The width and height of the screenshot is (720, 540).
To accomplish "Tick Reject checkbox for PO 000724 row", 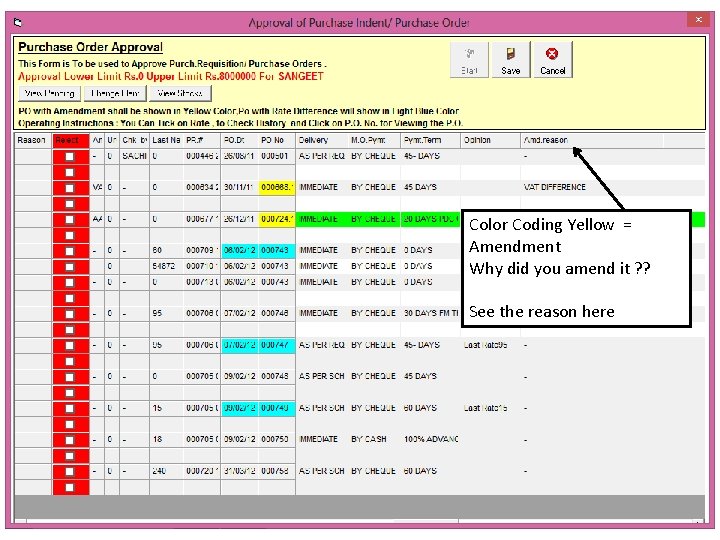I will (x=69, y=219).
